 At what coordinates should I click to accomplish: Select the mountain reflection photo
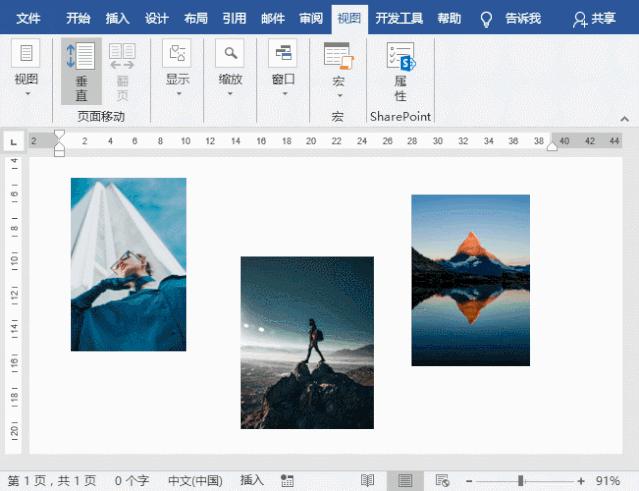tap(471, 280)
